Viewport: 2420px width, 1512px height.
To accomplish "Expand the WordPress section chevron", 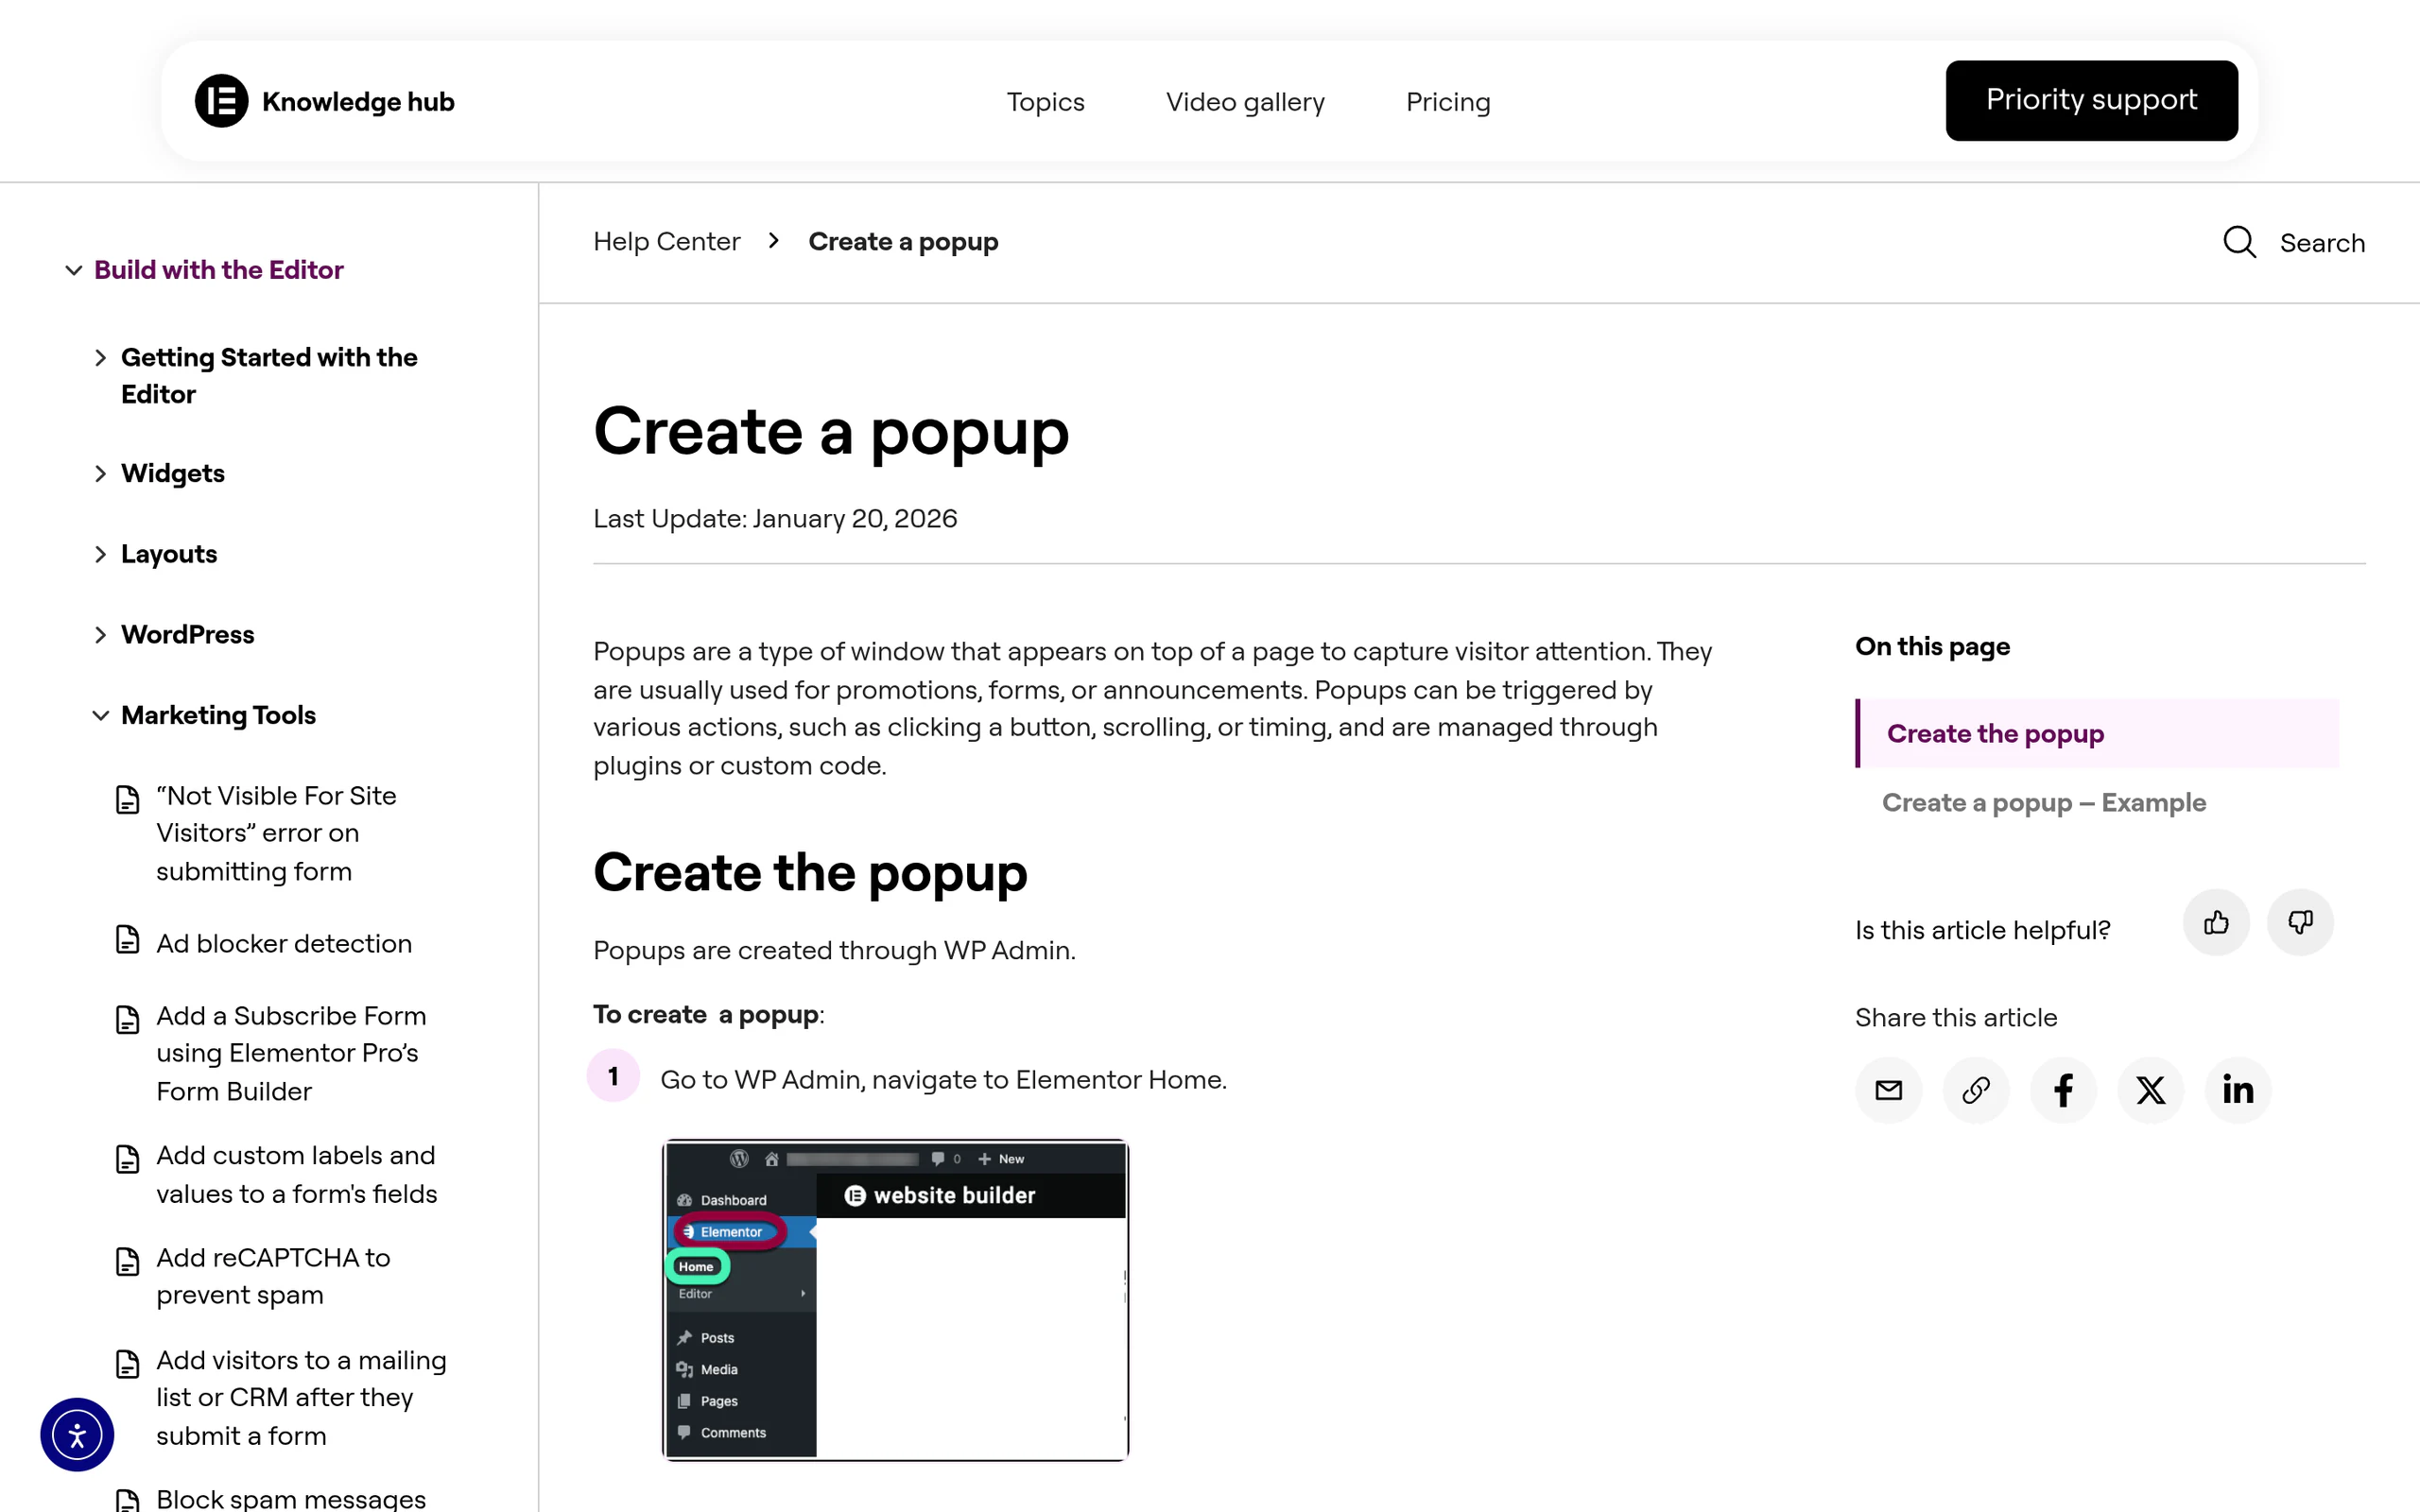I will (100, 635).
